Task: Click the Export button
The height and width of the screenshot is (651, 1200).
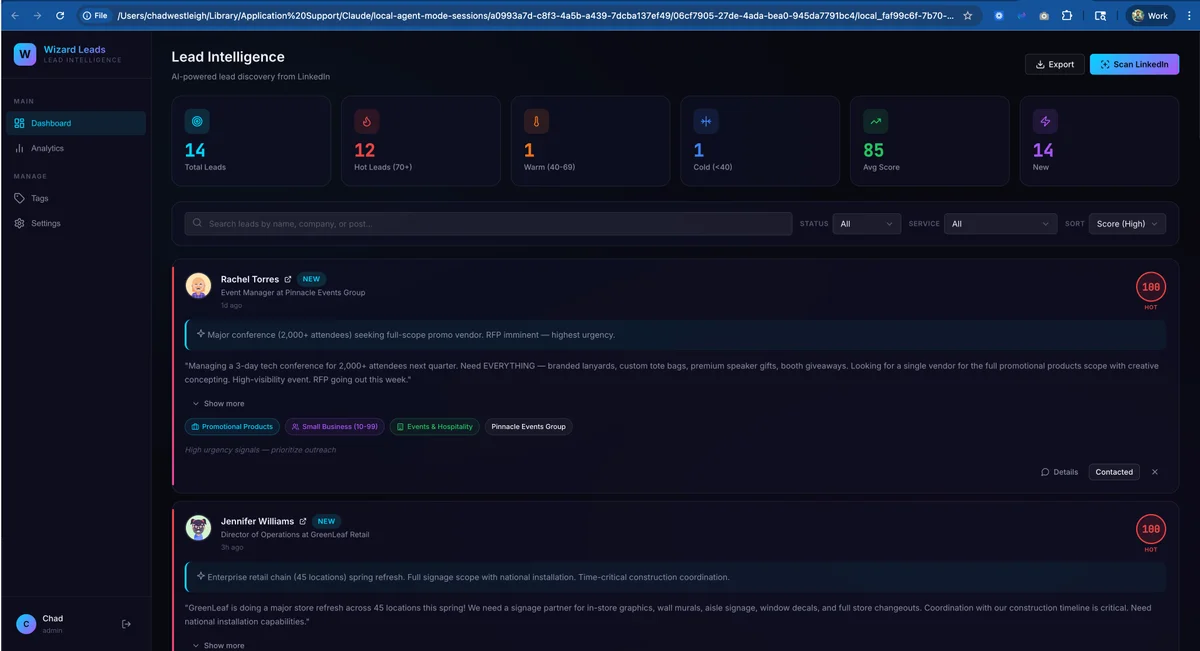Action: coord(1054,64)
